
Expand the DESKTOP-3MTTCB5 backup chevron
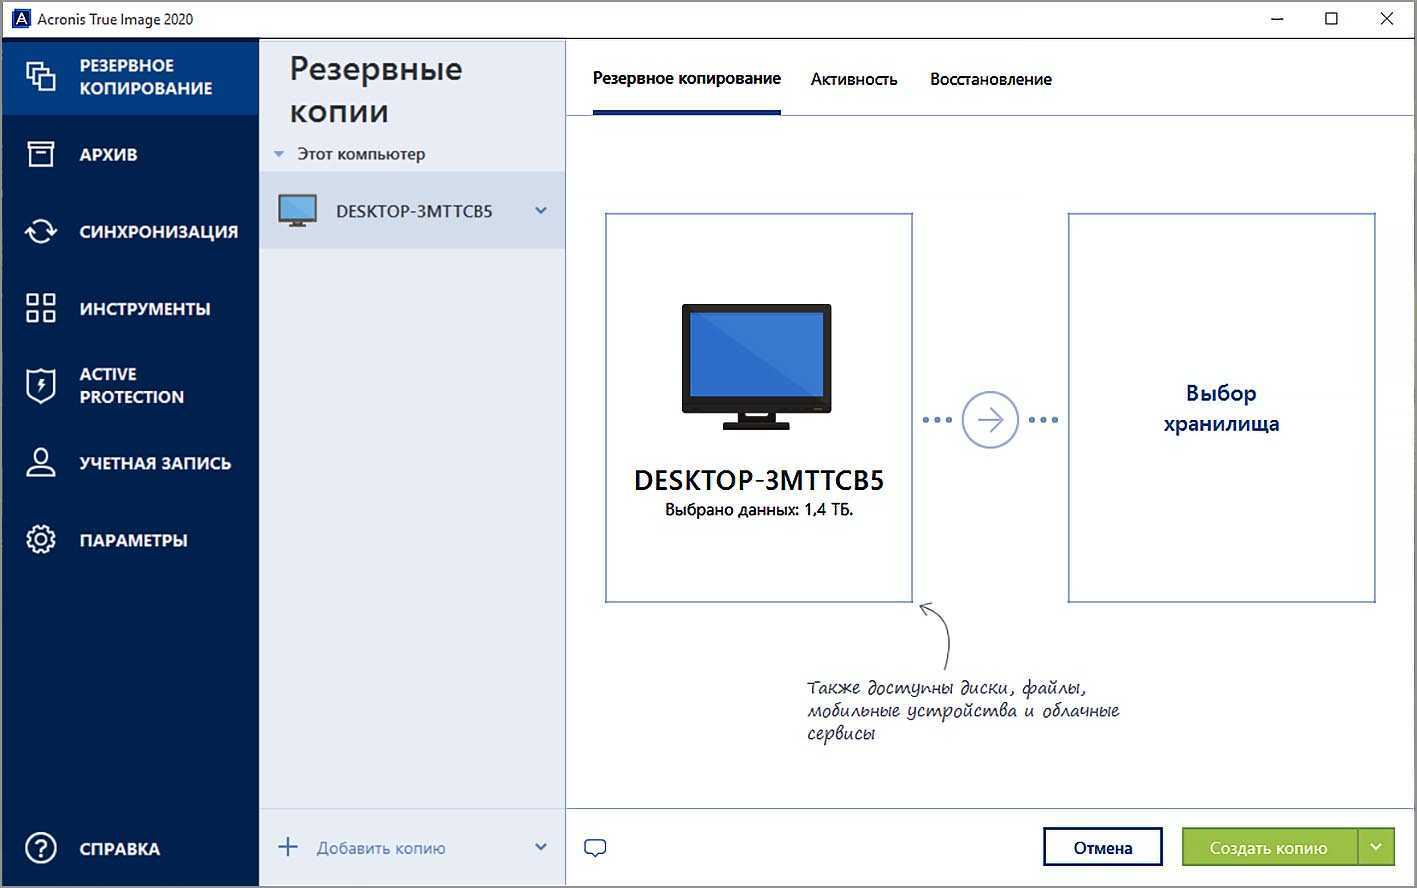pos(541,211)
